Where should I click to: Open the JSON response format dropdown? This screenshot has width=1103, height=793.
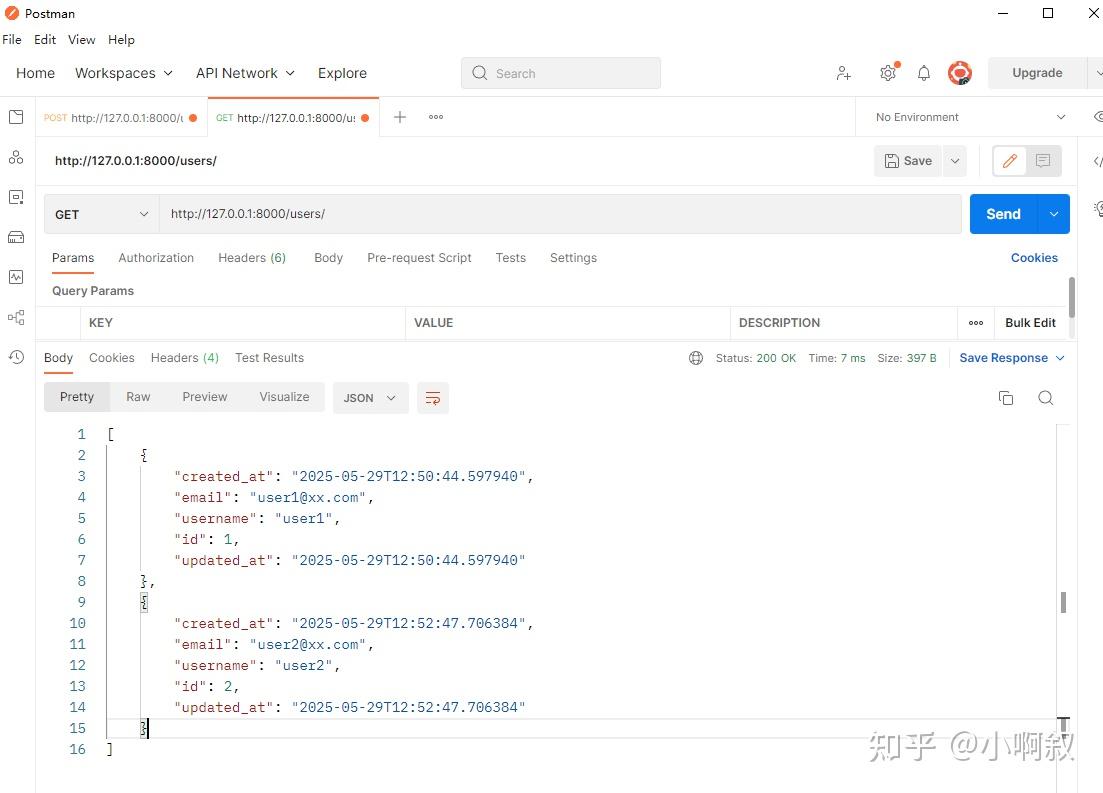[369, 397]
